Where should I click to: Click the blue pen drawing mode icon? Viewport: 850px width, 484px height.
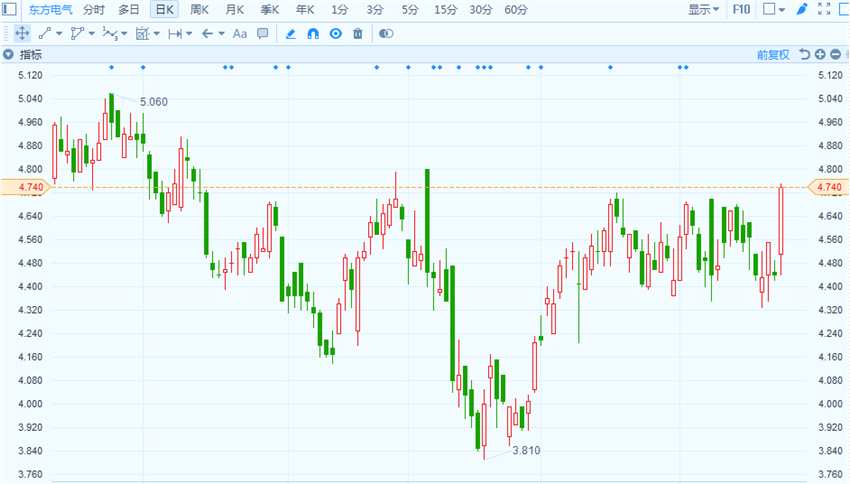[802, 9]
